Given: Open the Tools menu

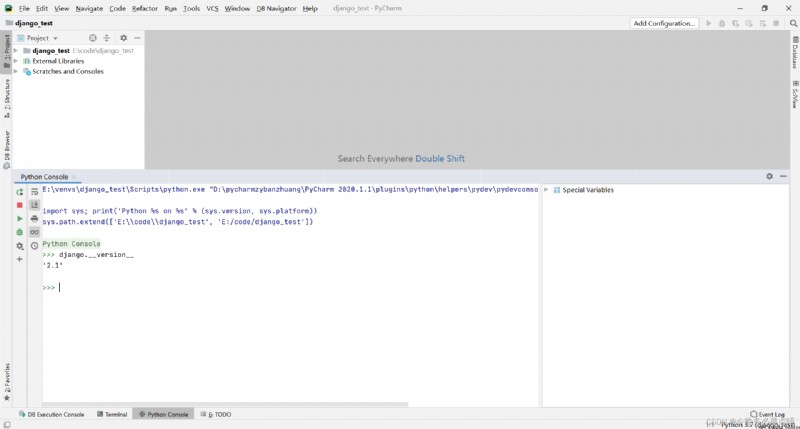Looking at the screenshot, I should coord(191,9).
